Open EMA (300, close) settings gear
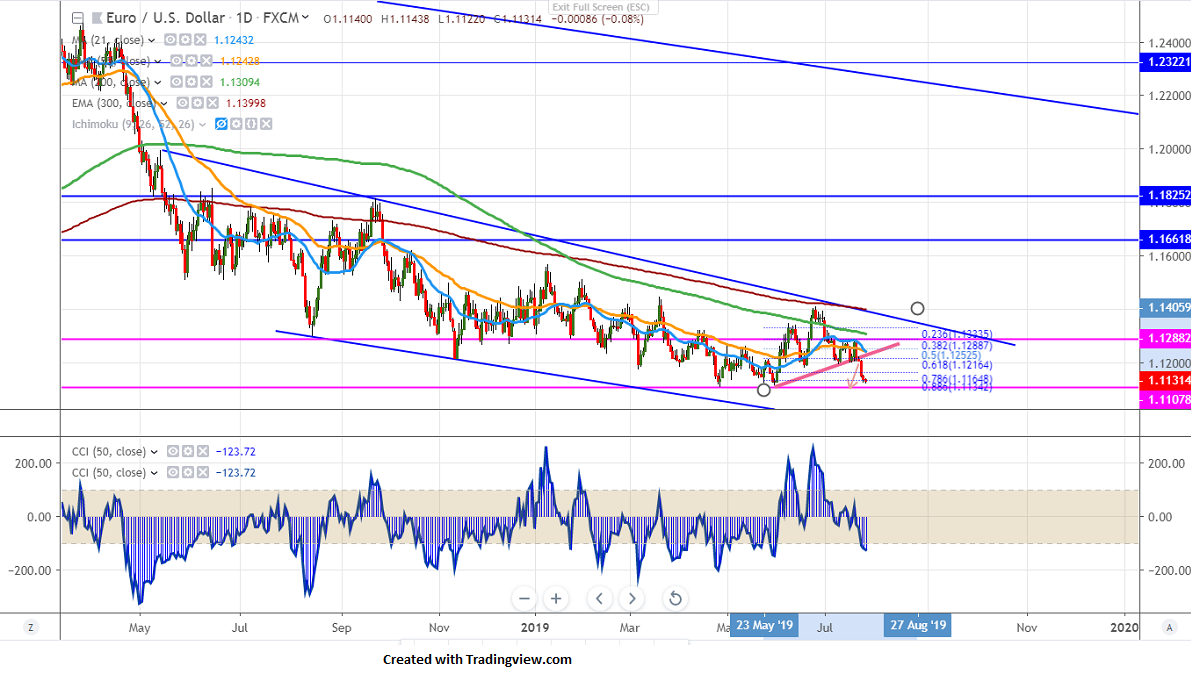 coord(197,103)
